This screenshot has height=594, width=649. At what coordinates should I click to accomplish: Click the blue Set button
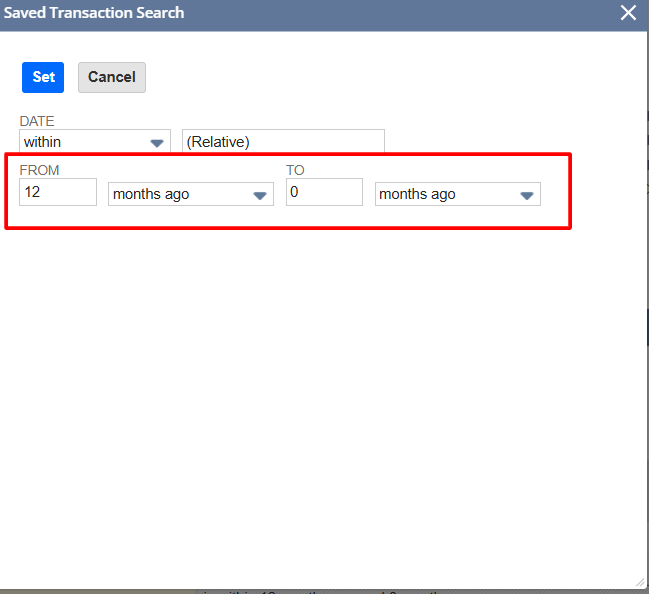[43, 77]
